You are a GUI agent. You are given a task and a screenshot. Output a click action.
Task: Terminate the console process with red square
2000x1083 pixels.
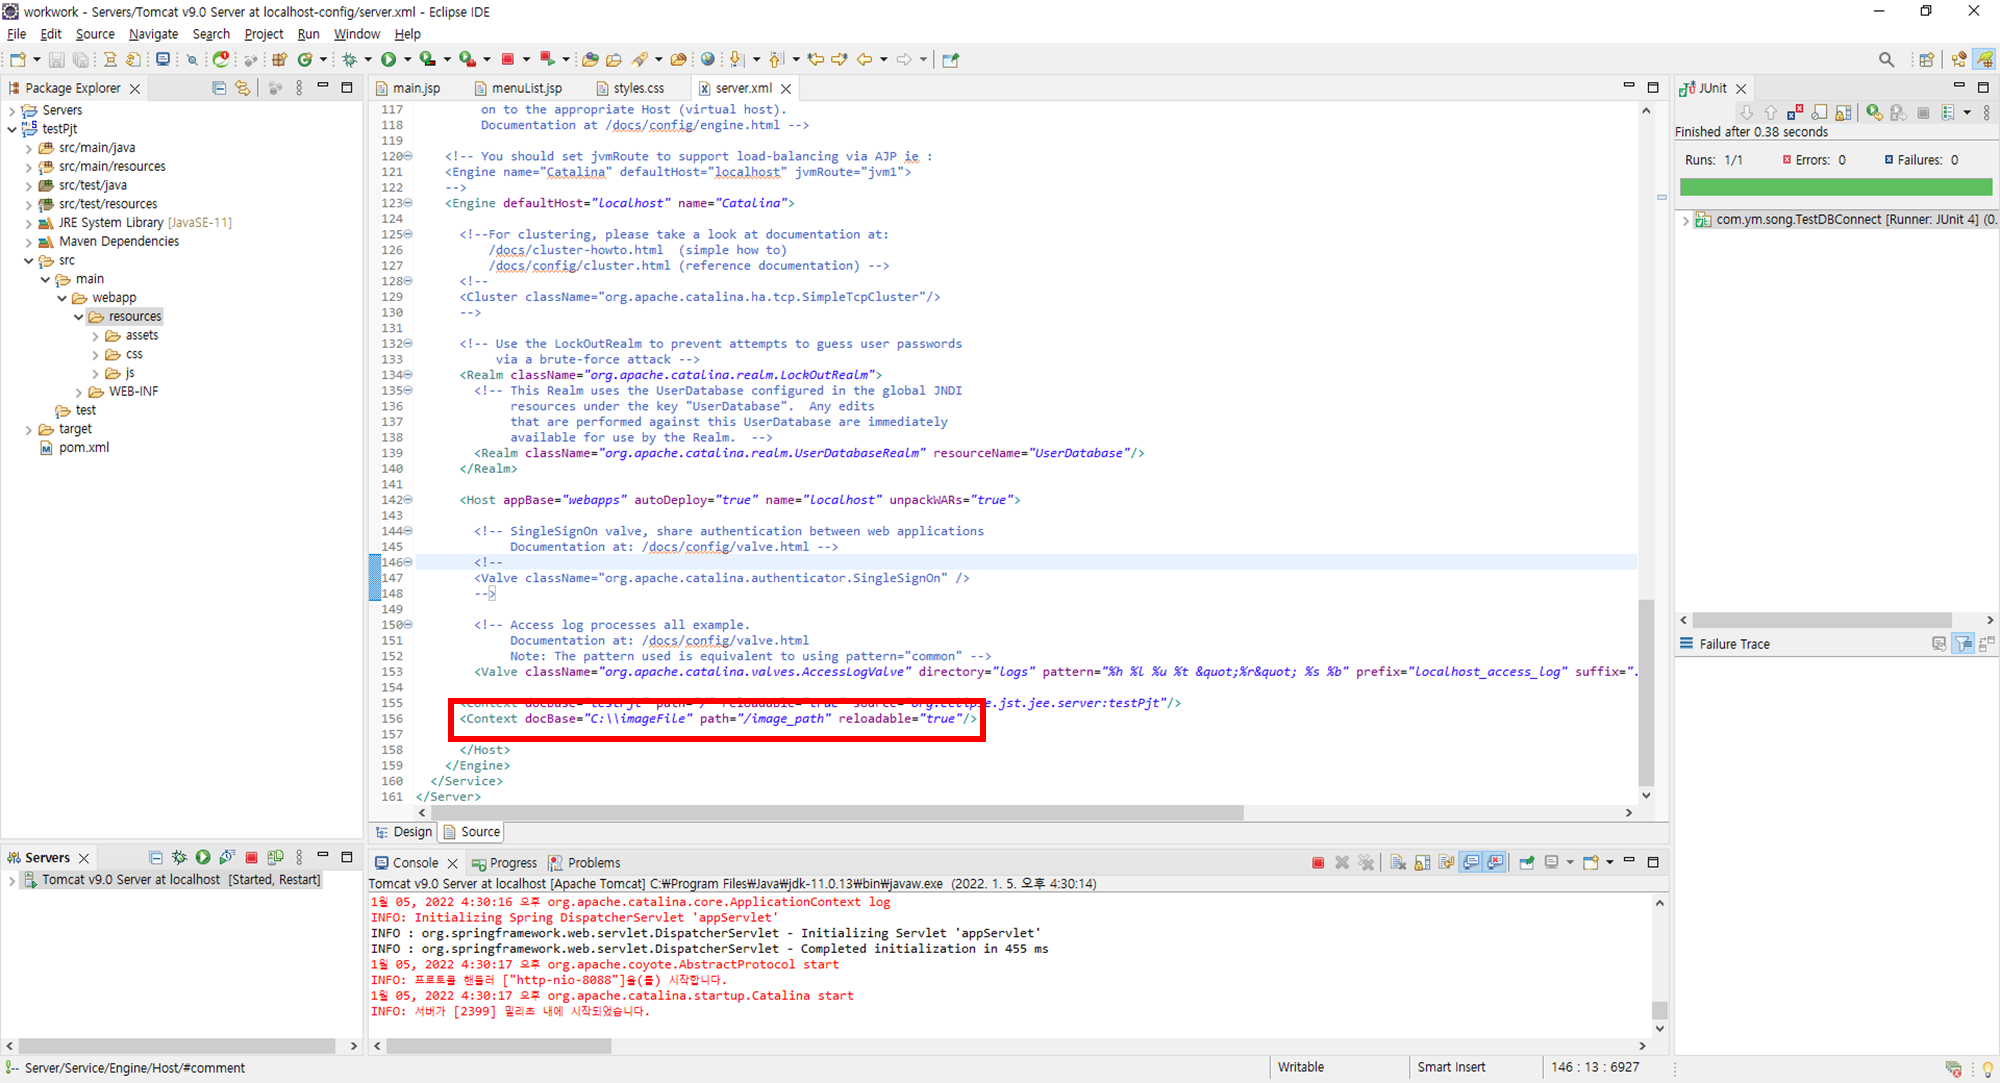point(1318,862)
